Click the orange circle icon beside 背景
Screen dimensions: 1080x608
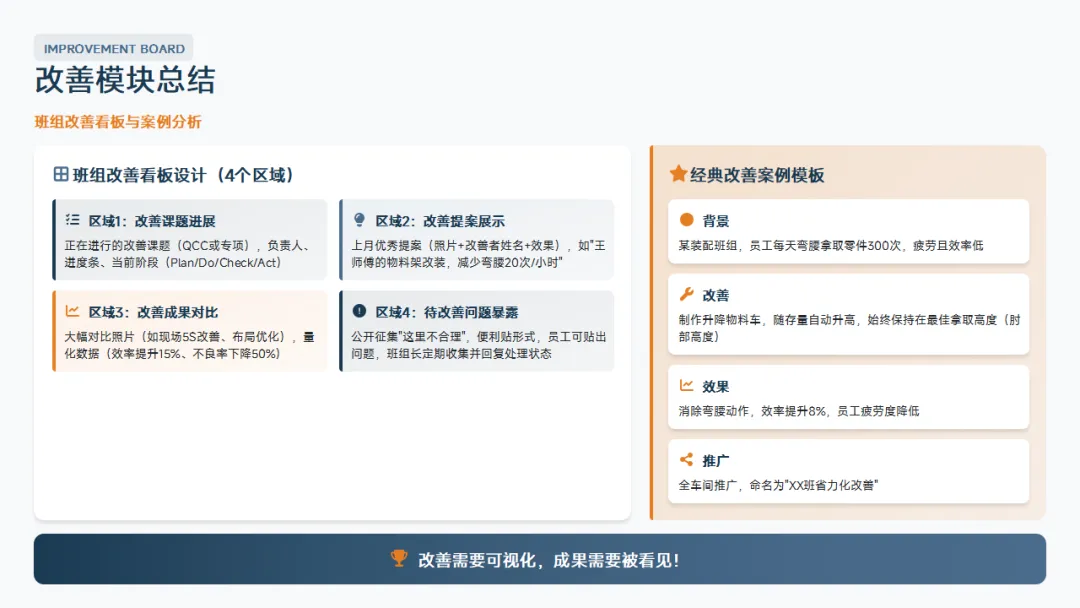click(686, 220)
